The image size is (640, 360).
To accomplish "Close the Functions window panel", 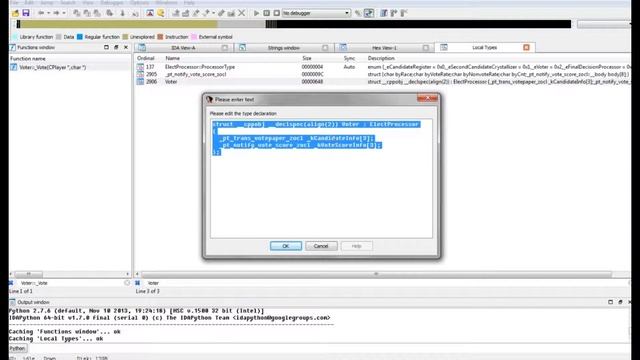I will 126,47.
